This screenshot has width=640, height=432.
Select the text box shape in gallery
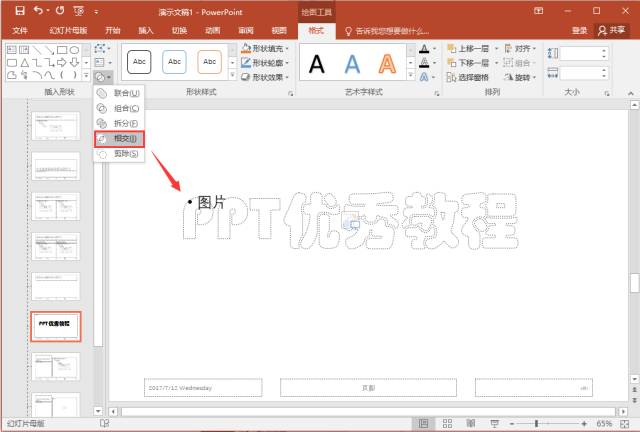click(x=12, y=50)
